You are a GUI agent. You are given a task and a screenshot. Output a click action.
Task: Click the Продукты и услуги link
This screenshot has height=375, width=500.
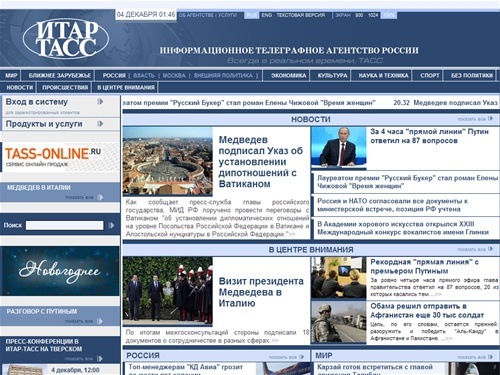coord(44,124)
